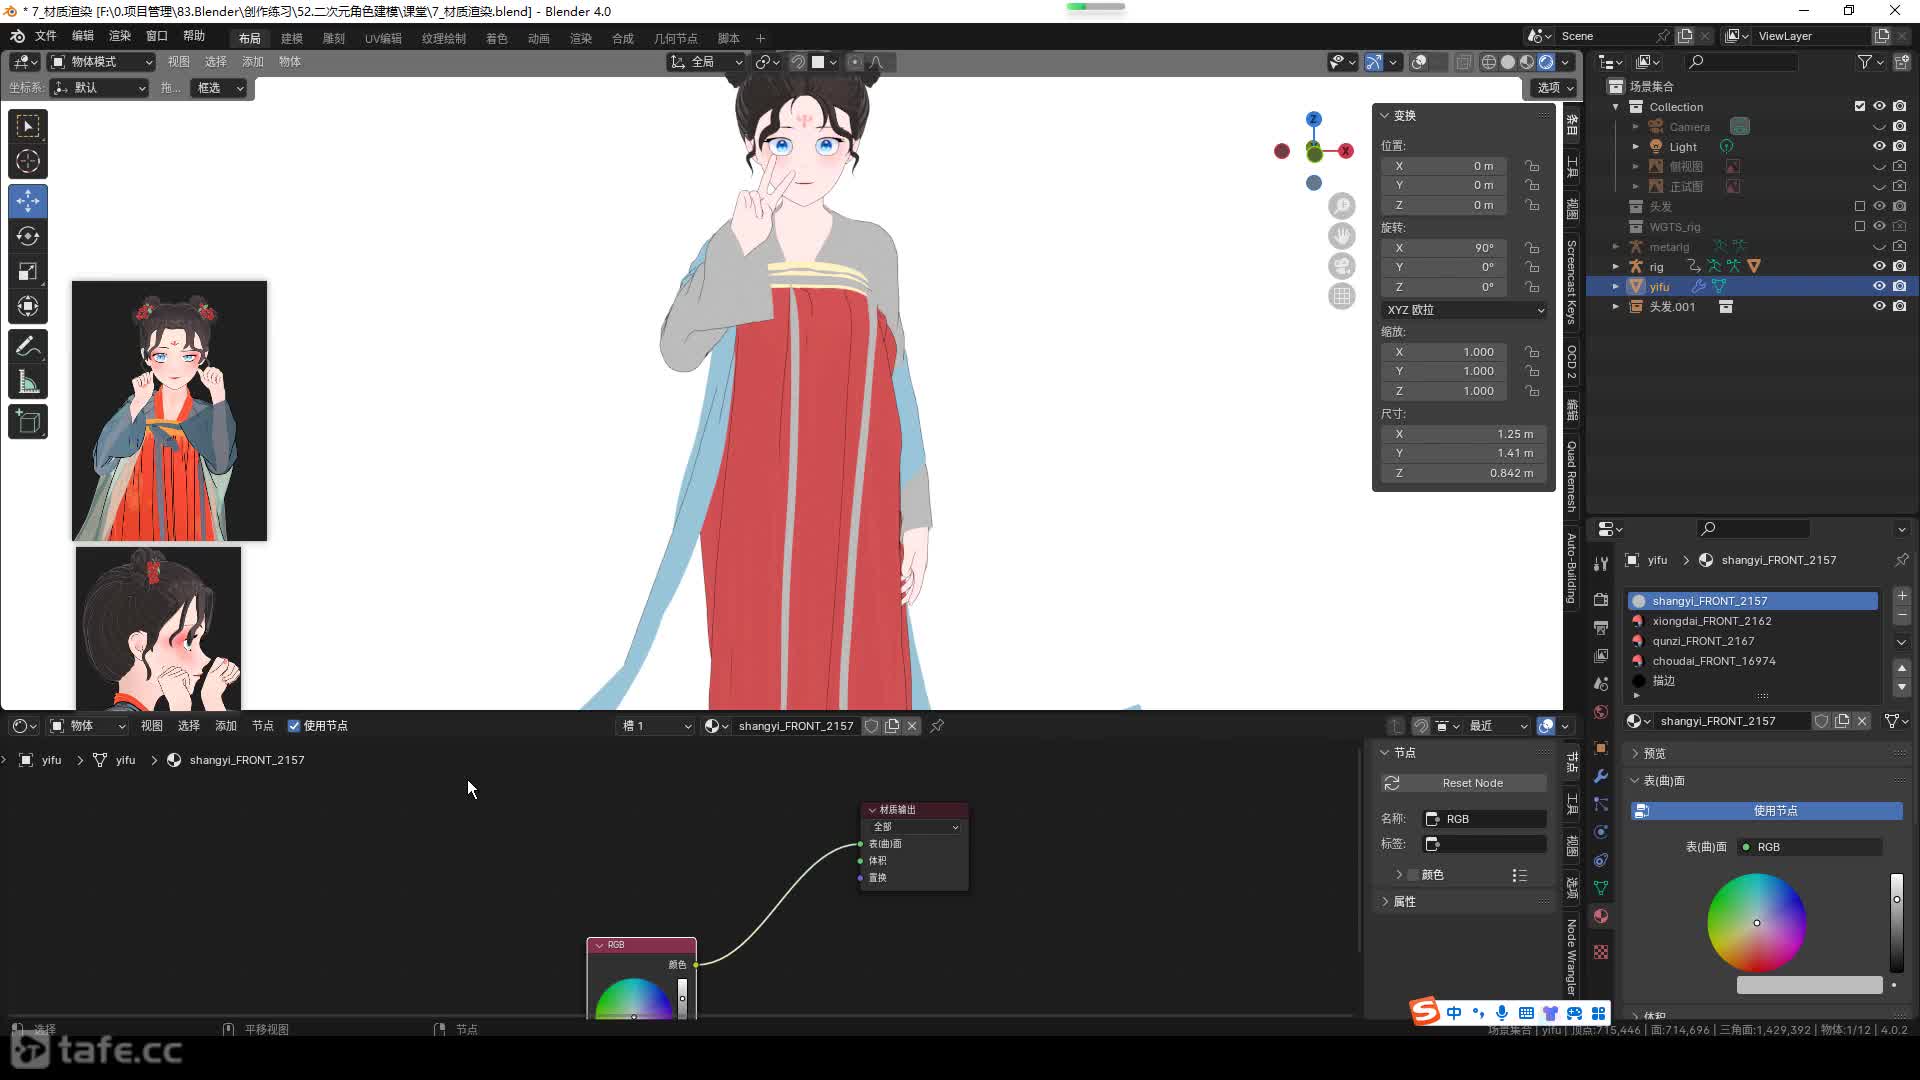This screenshot has width=1920, height=1080.
Task: Open the Render properties tab icon
Action: pos(1601,600)
